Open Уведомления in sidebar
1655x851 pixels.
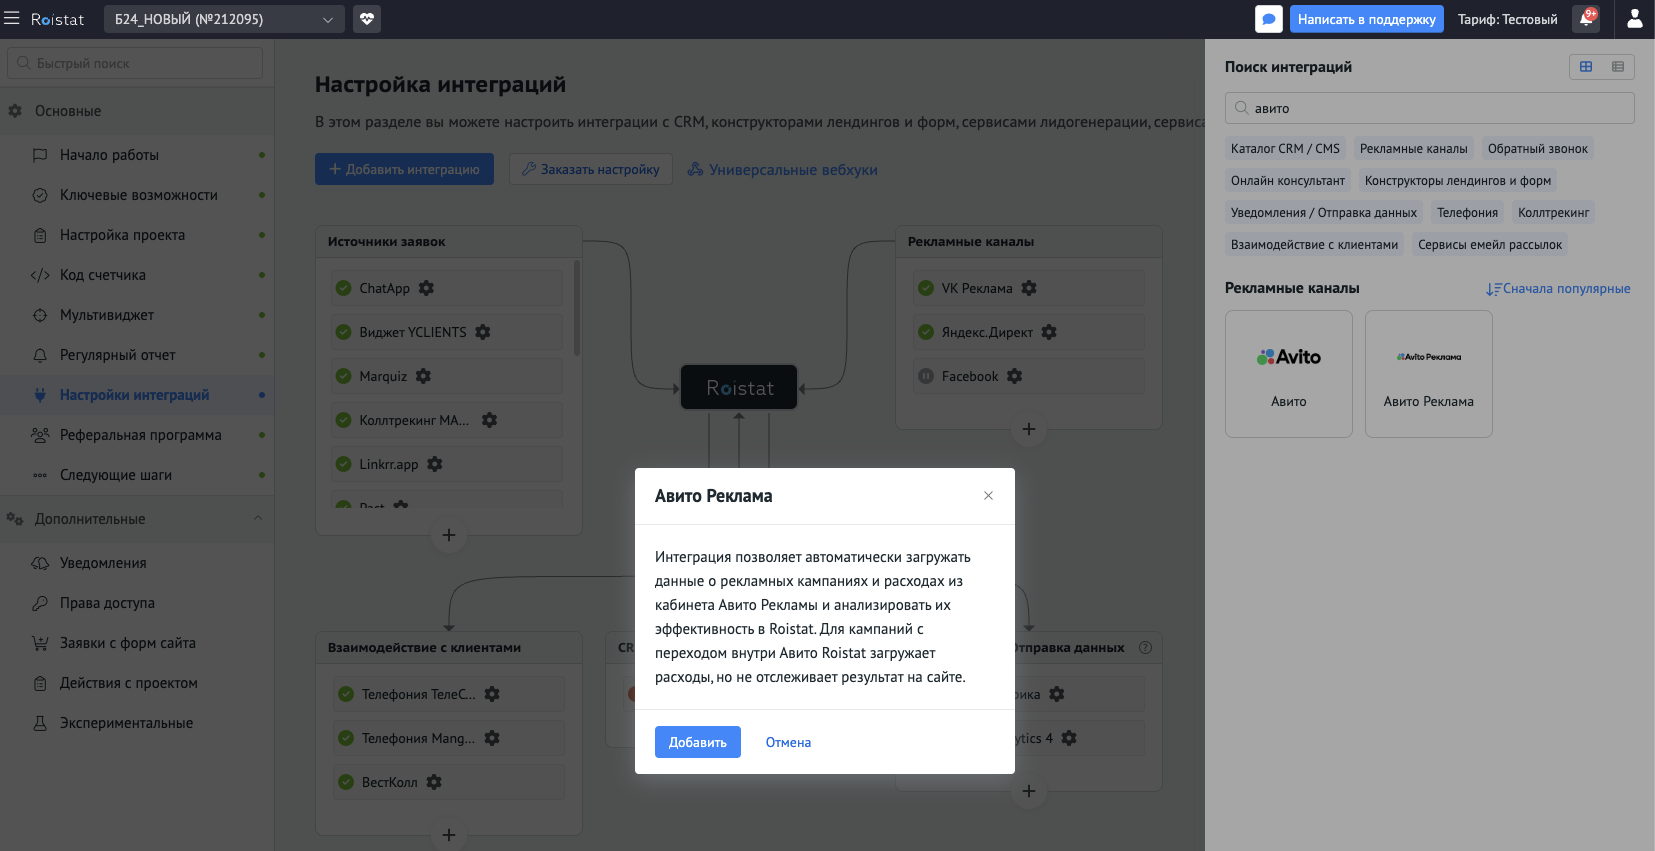pos(137,563)
